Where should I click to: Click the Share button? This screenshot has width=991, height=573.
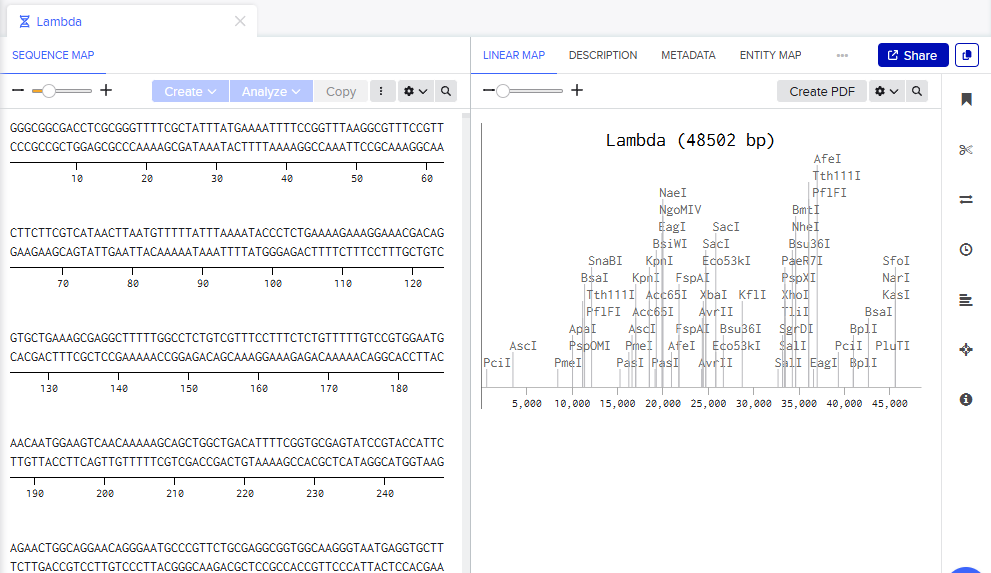(x=913, y=56)
